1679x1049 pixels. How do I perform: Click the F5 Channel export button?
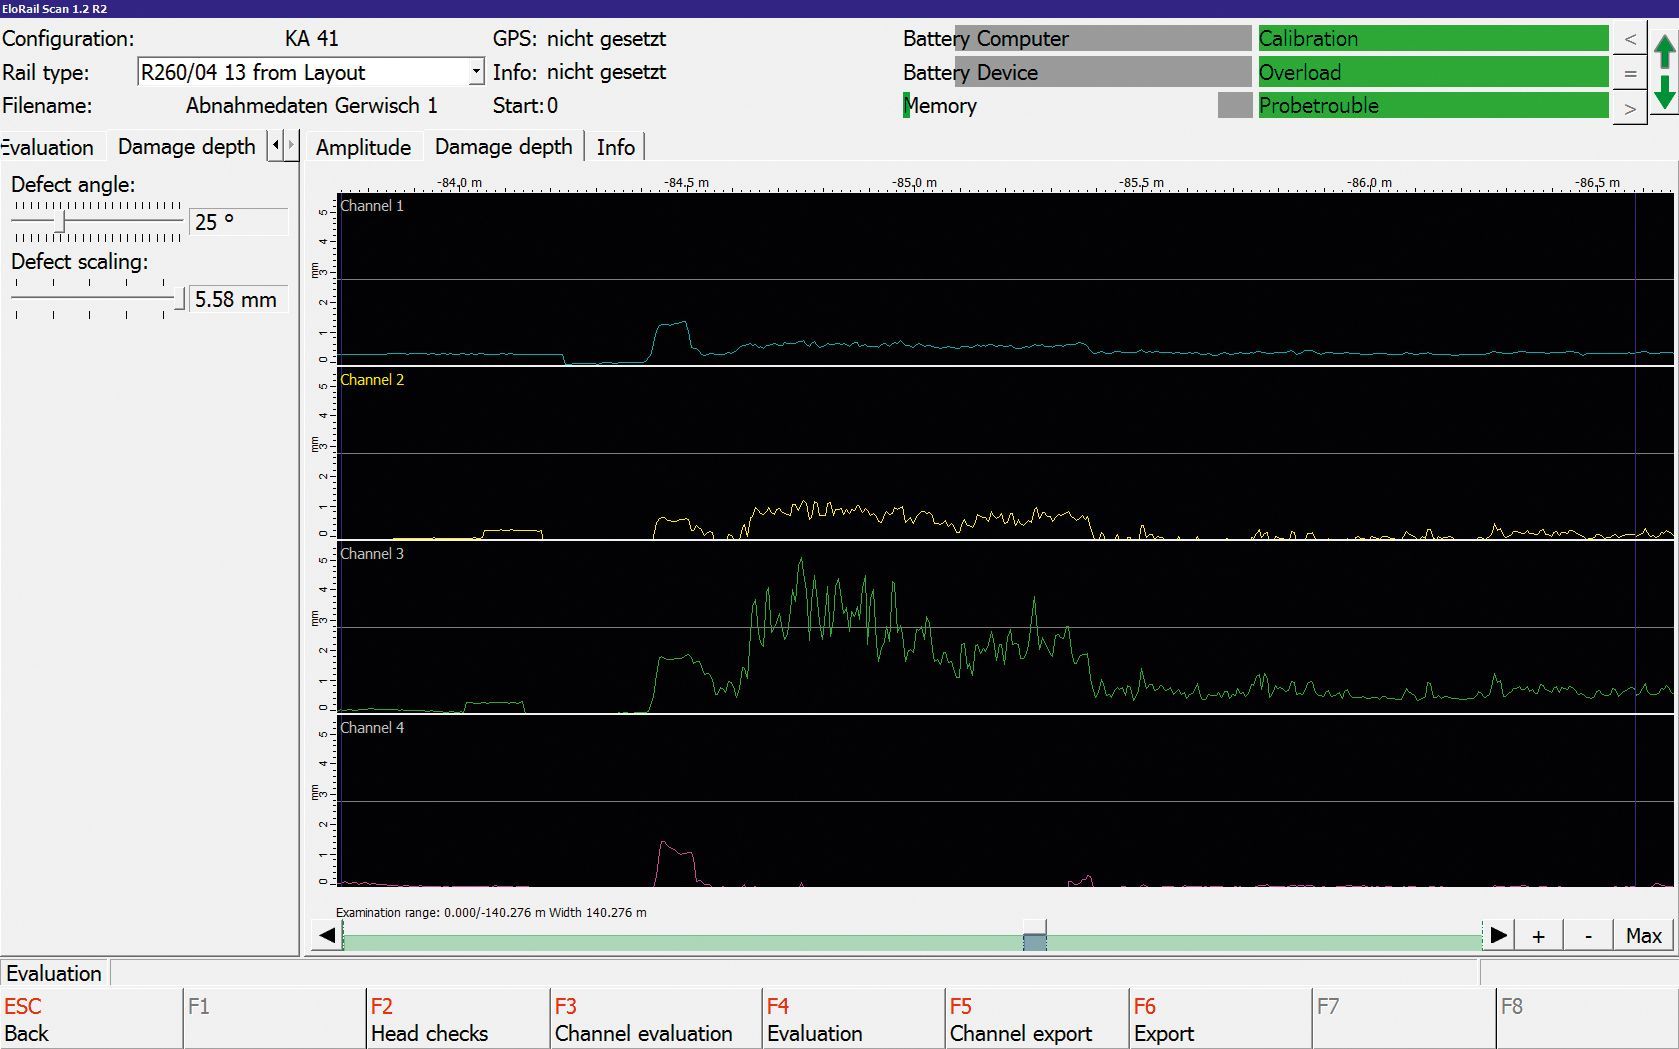click(x=1035, y=1020)
